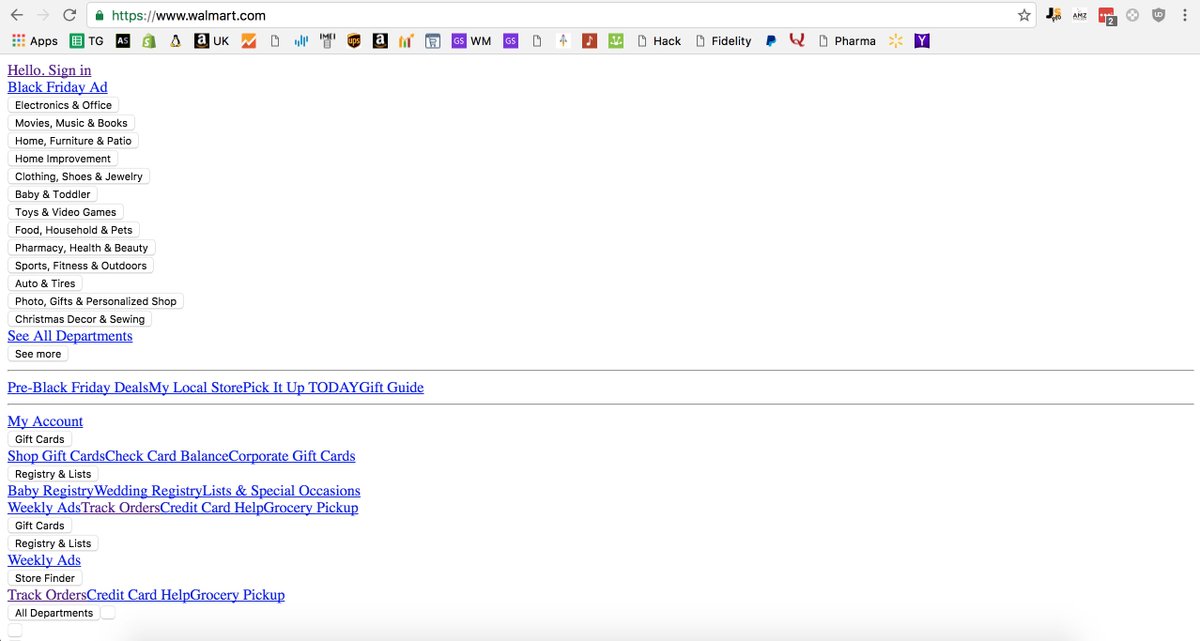Open Chrome's three-dot menu
This screenshot has height=641, width=1200.
pyautogui.click(x=1184, y=15)
